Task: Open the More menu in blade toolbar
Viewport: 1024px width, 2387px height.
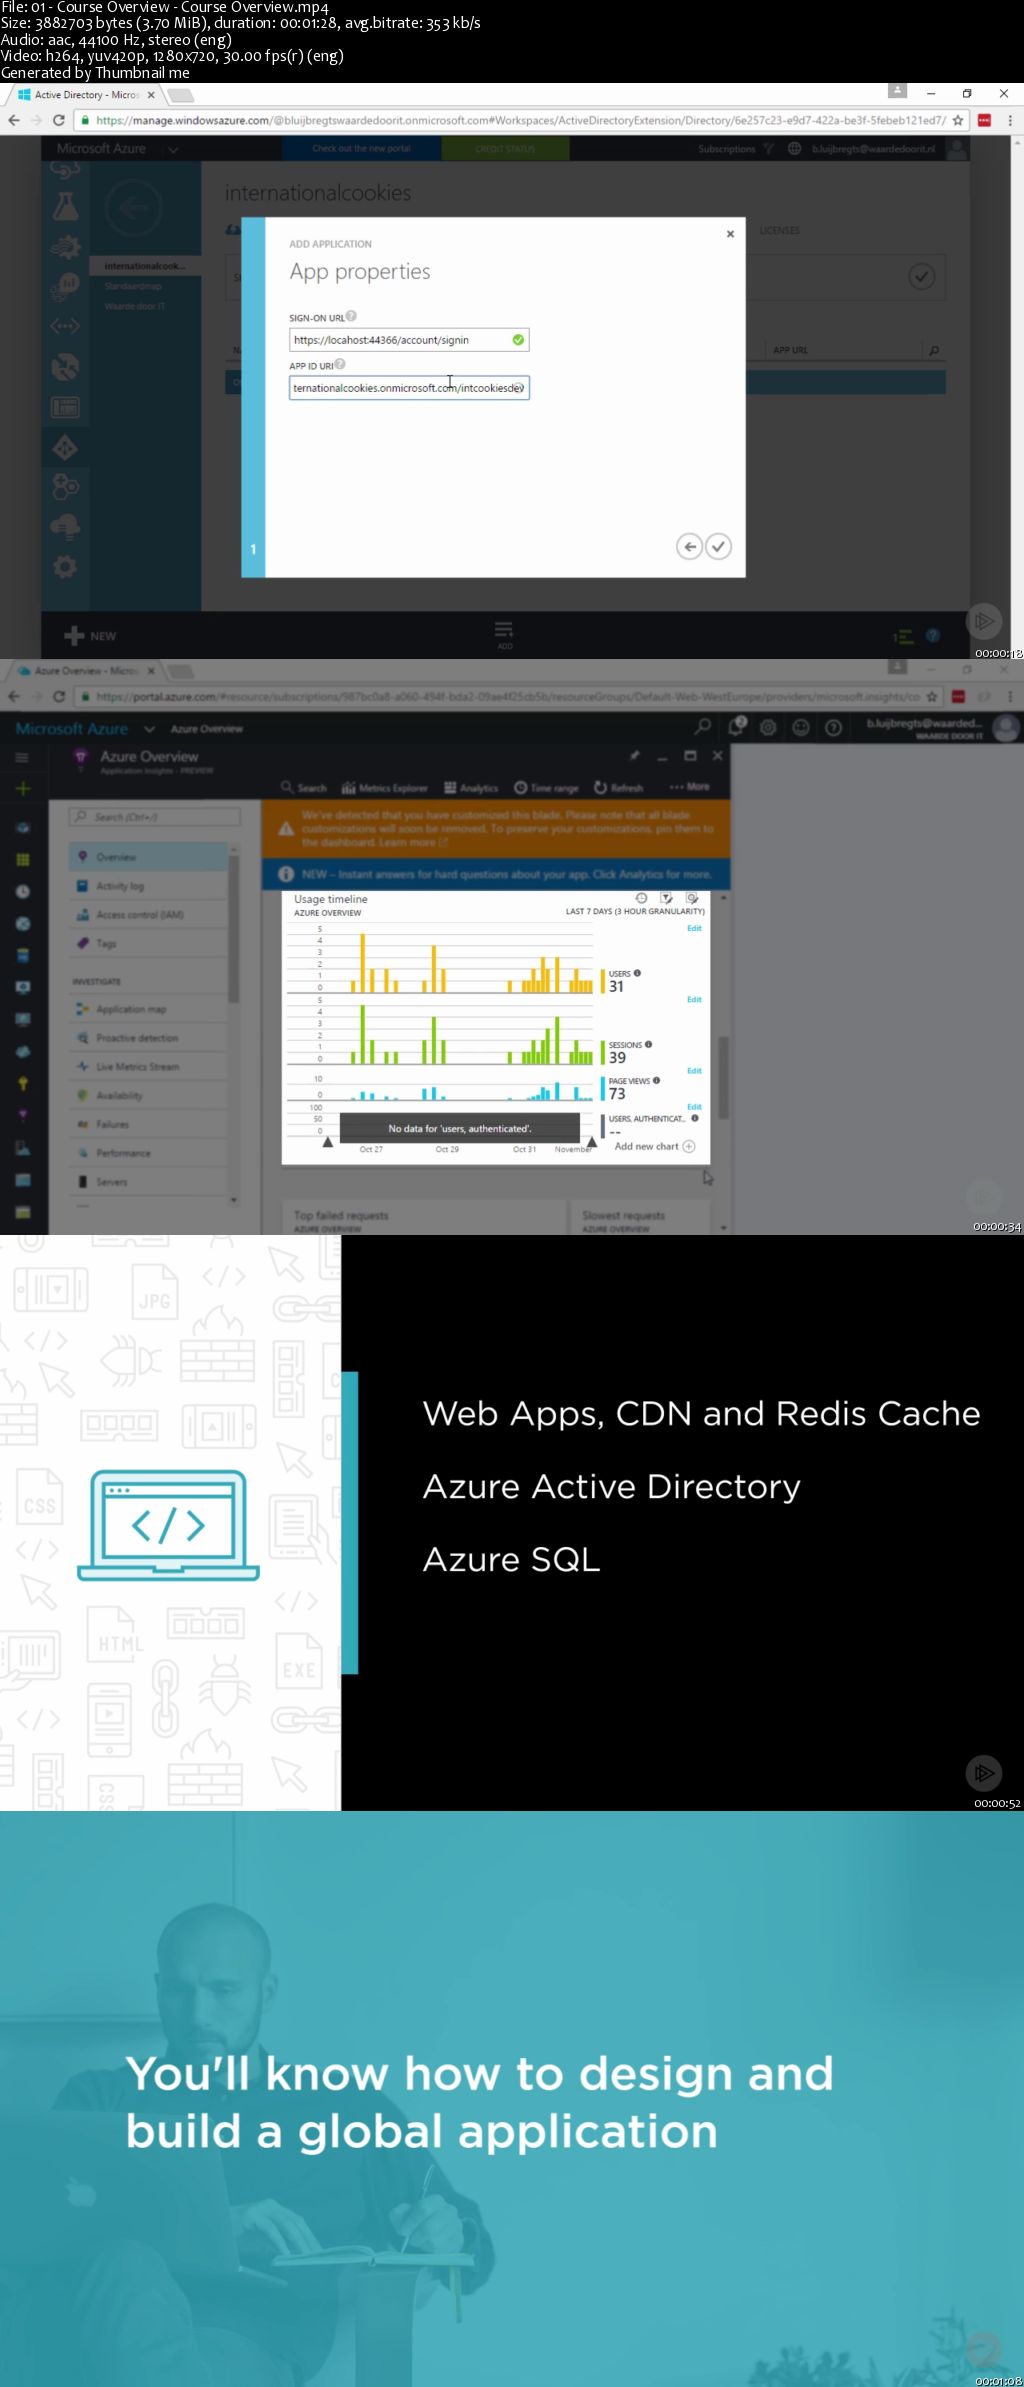Action: (690, 787)
